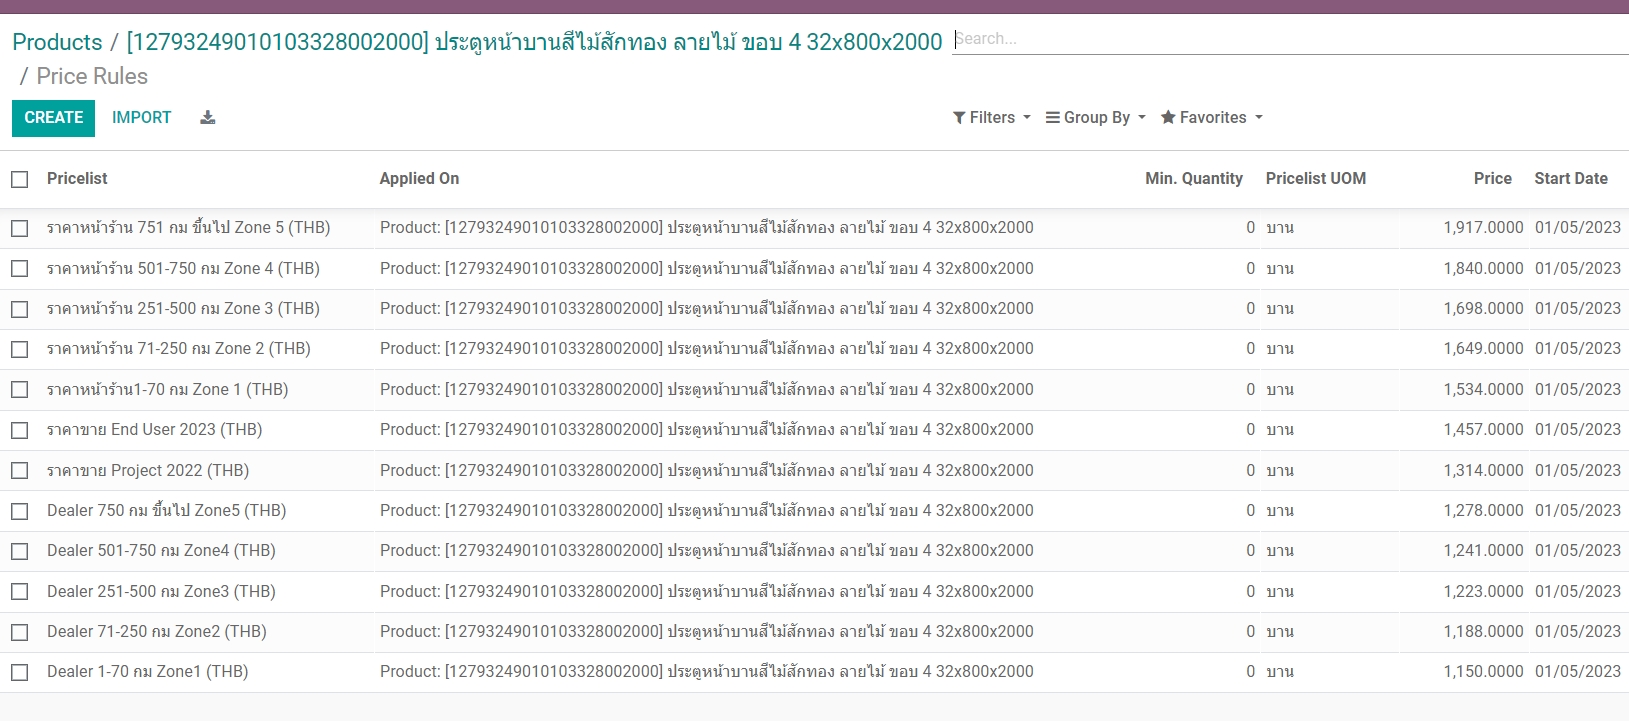Click the IMPORT button
Viewport: 1629px width, 721px height.
point(141,118)
